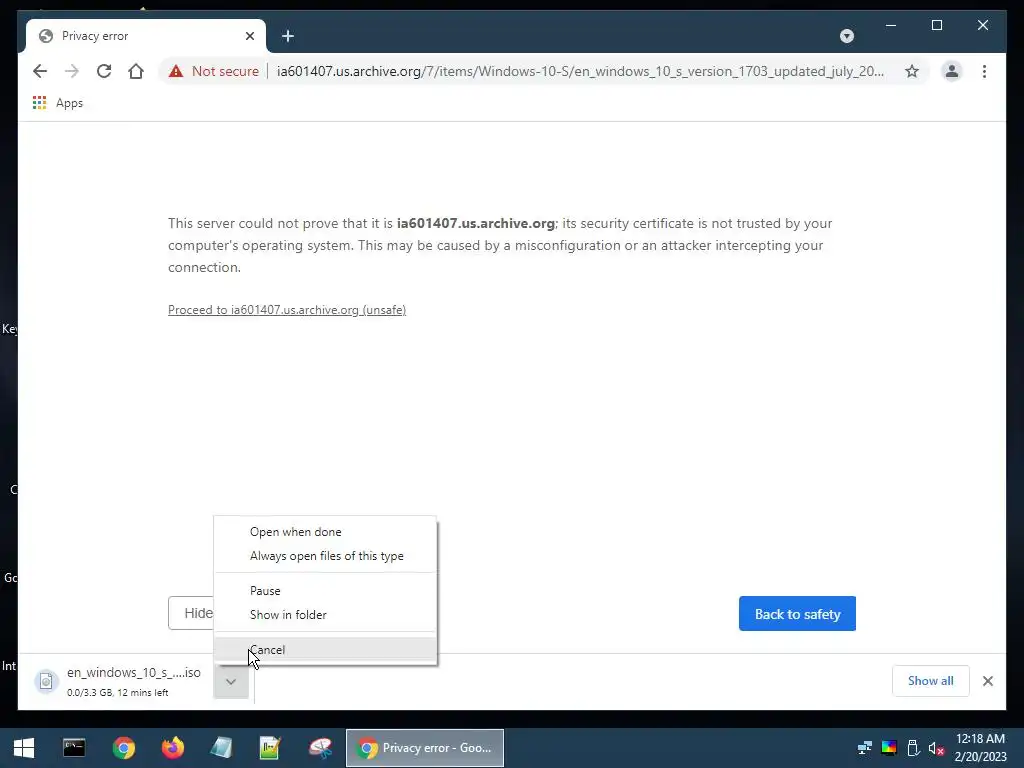Open the green chart taskbar application
The width and height of the screenshot is (1024, 768).
click(x=270, y=748)
